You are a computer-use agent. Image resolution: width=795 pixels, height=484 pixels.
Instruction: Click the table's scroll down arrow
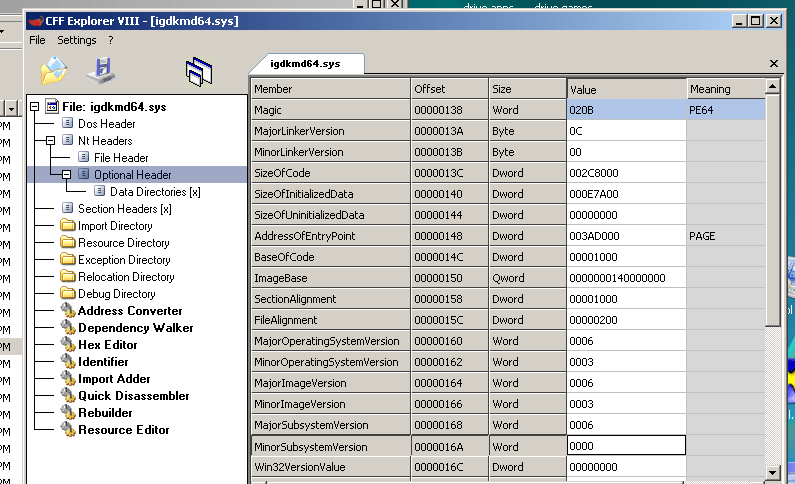[773, 473]
